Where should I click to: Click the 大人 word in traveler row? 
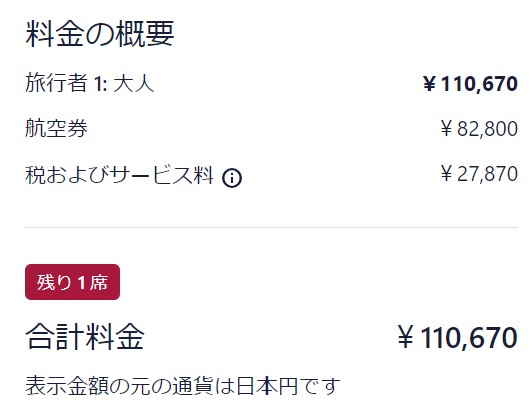pyautogui.click(x=134, y=83)
